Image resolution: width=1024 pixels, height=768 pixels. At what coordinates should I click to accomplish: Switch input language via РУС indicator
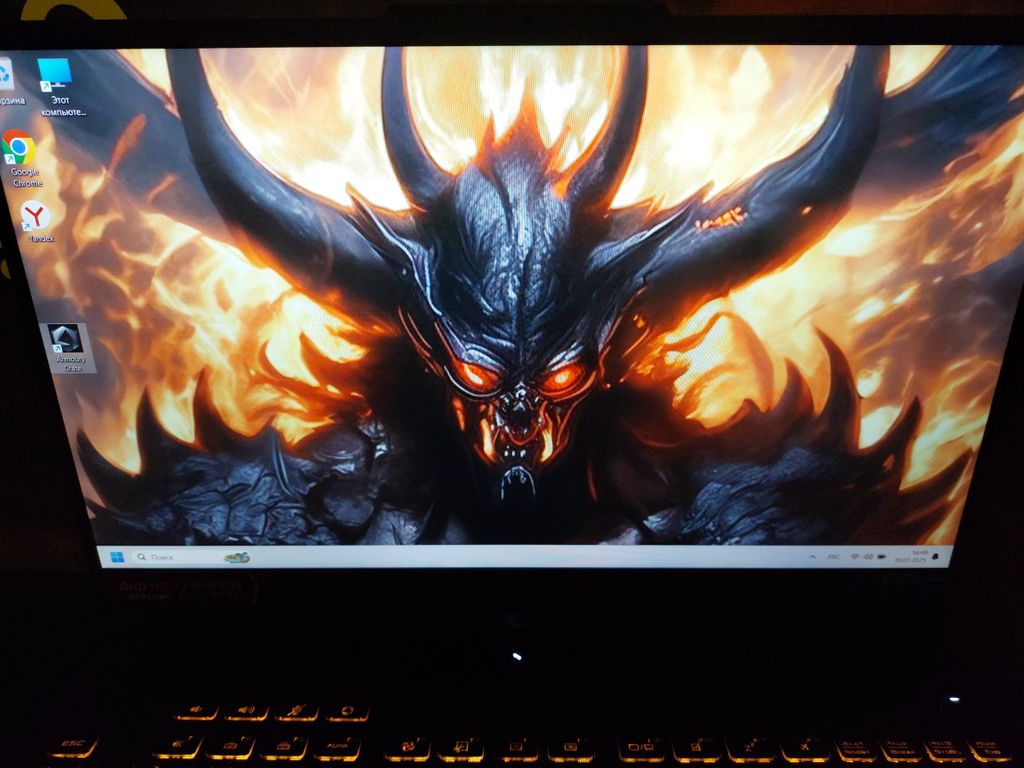(x=833, y=556)
